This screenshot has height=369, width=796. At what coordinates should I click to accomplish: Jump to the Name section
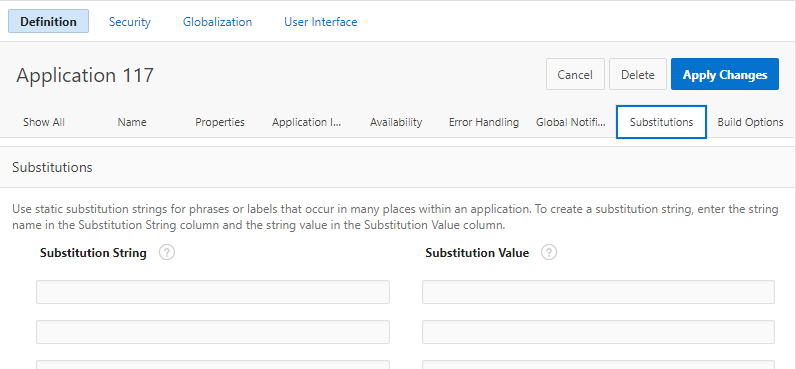[x=132, y=122]
